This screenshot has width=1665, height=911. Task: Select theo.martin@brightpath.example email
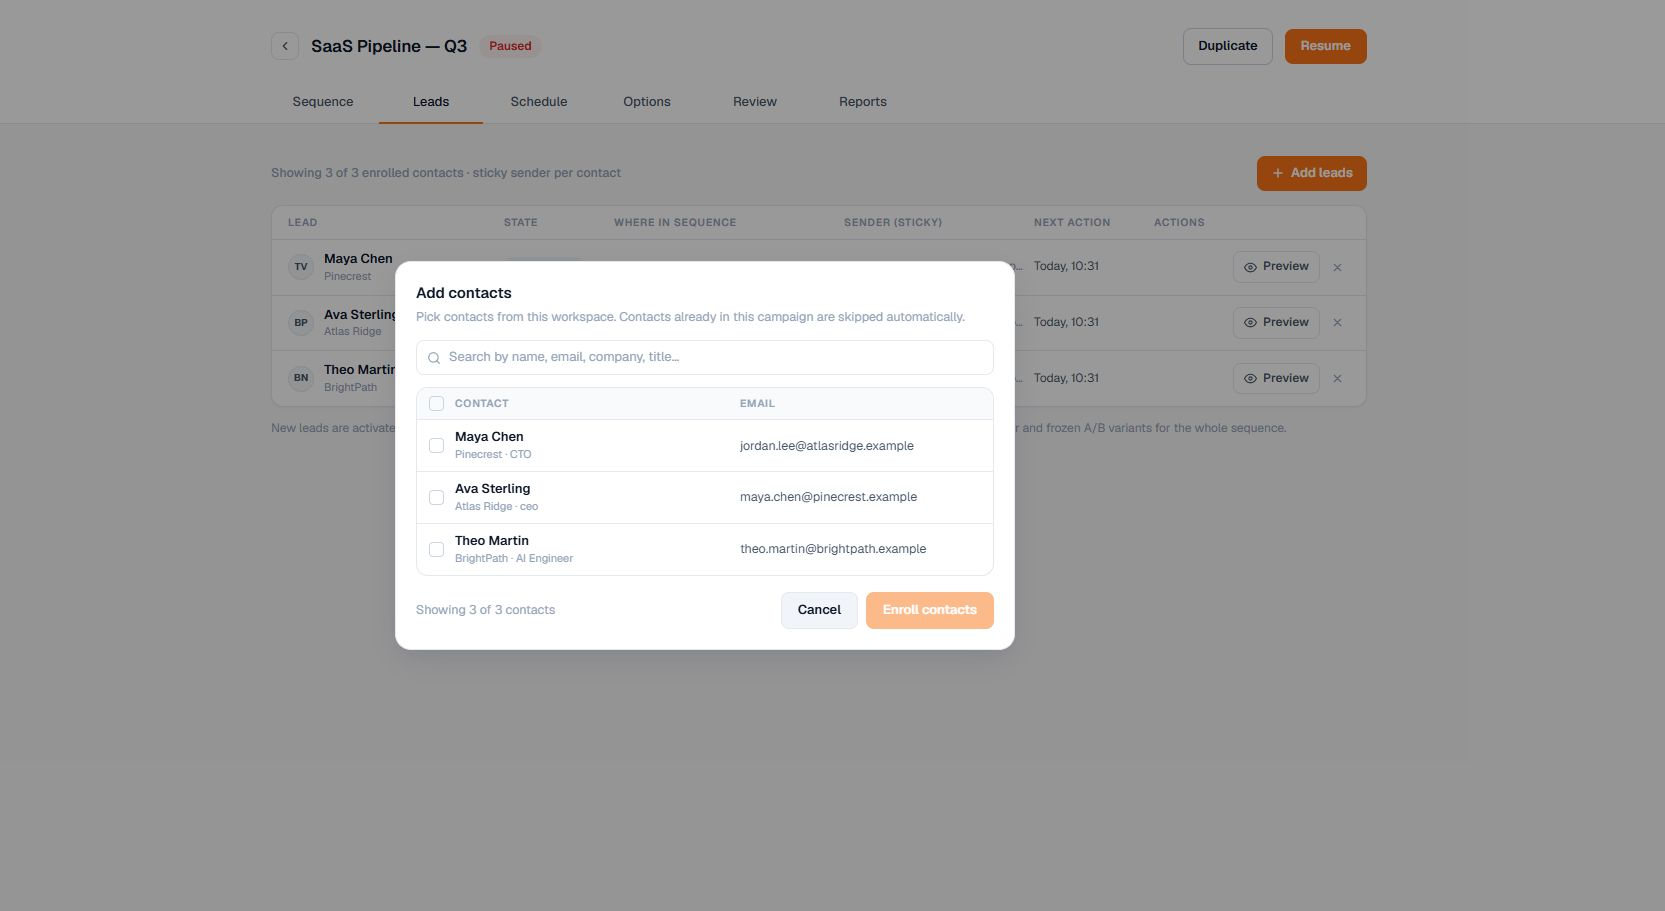point(833,549)
